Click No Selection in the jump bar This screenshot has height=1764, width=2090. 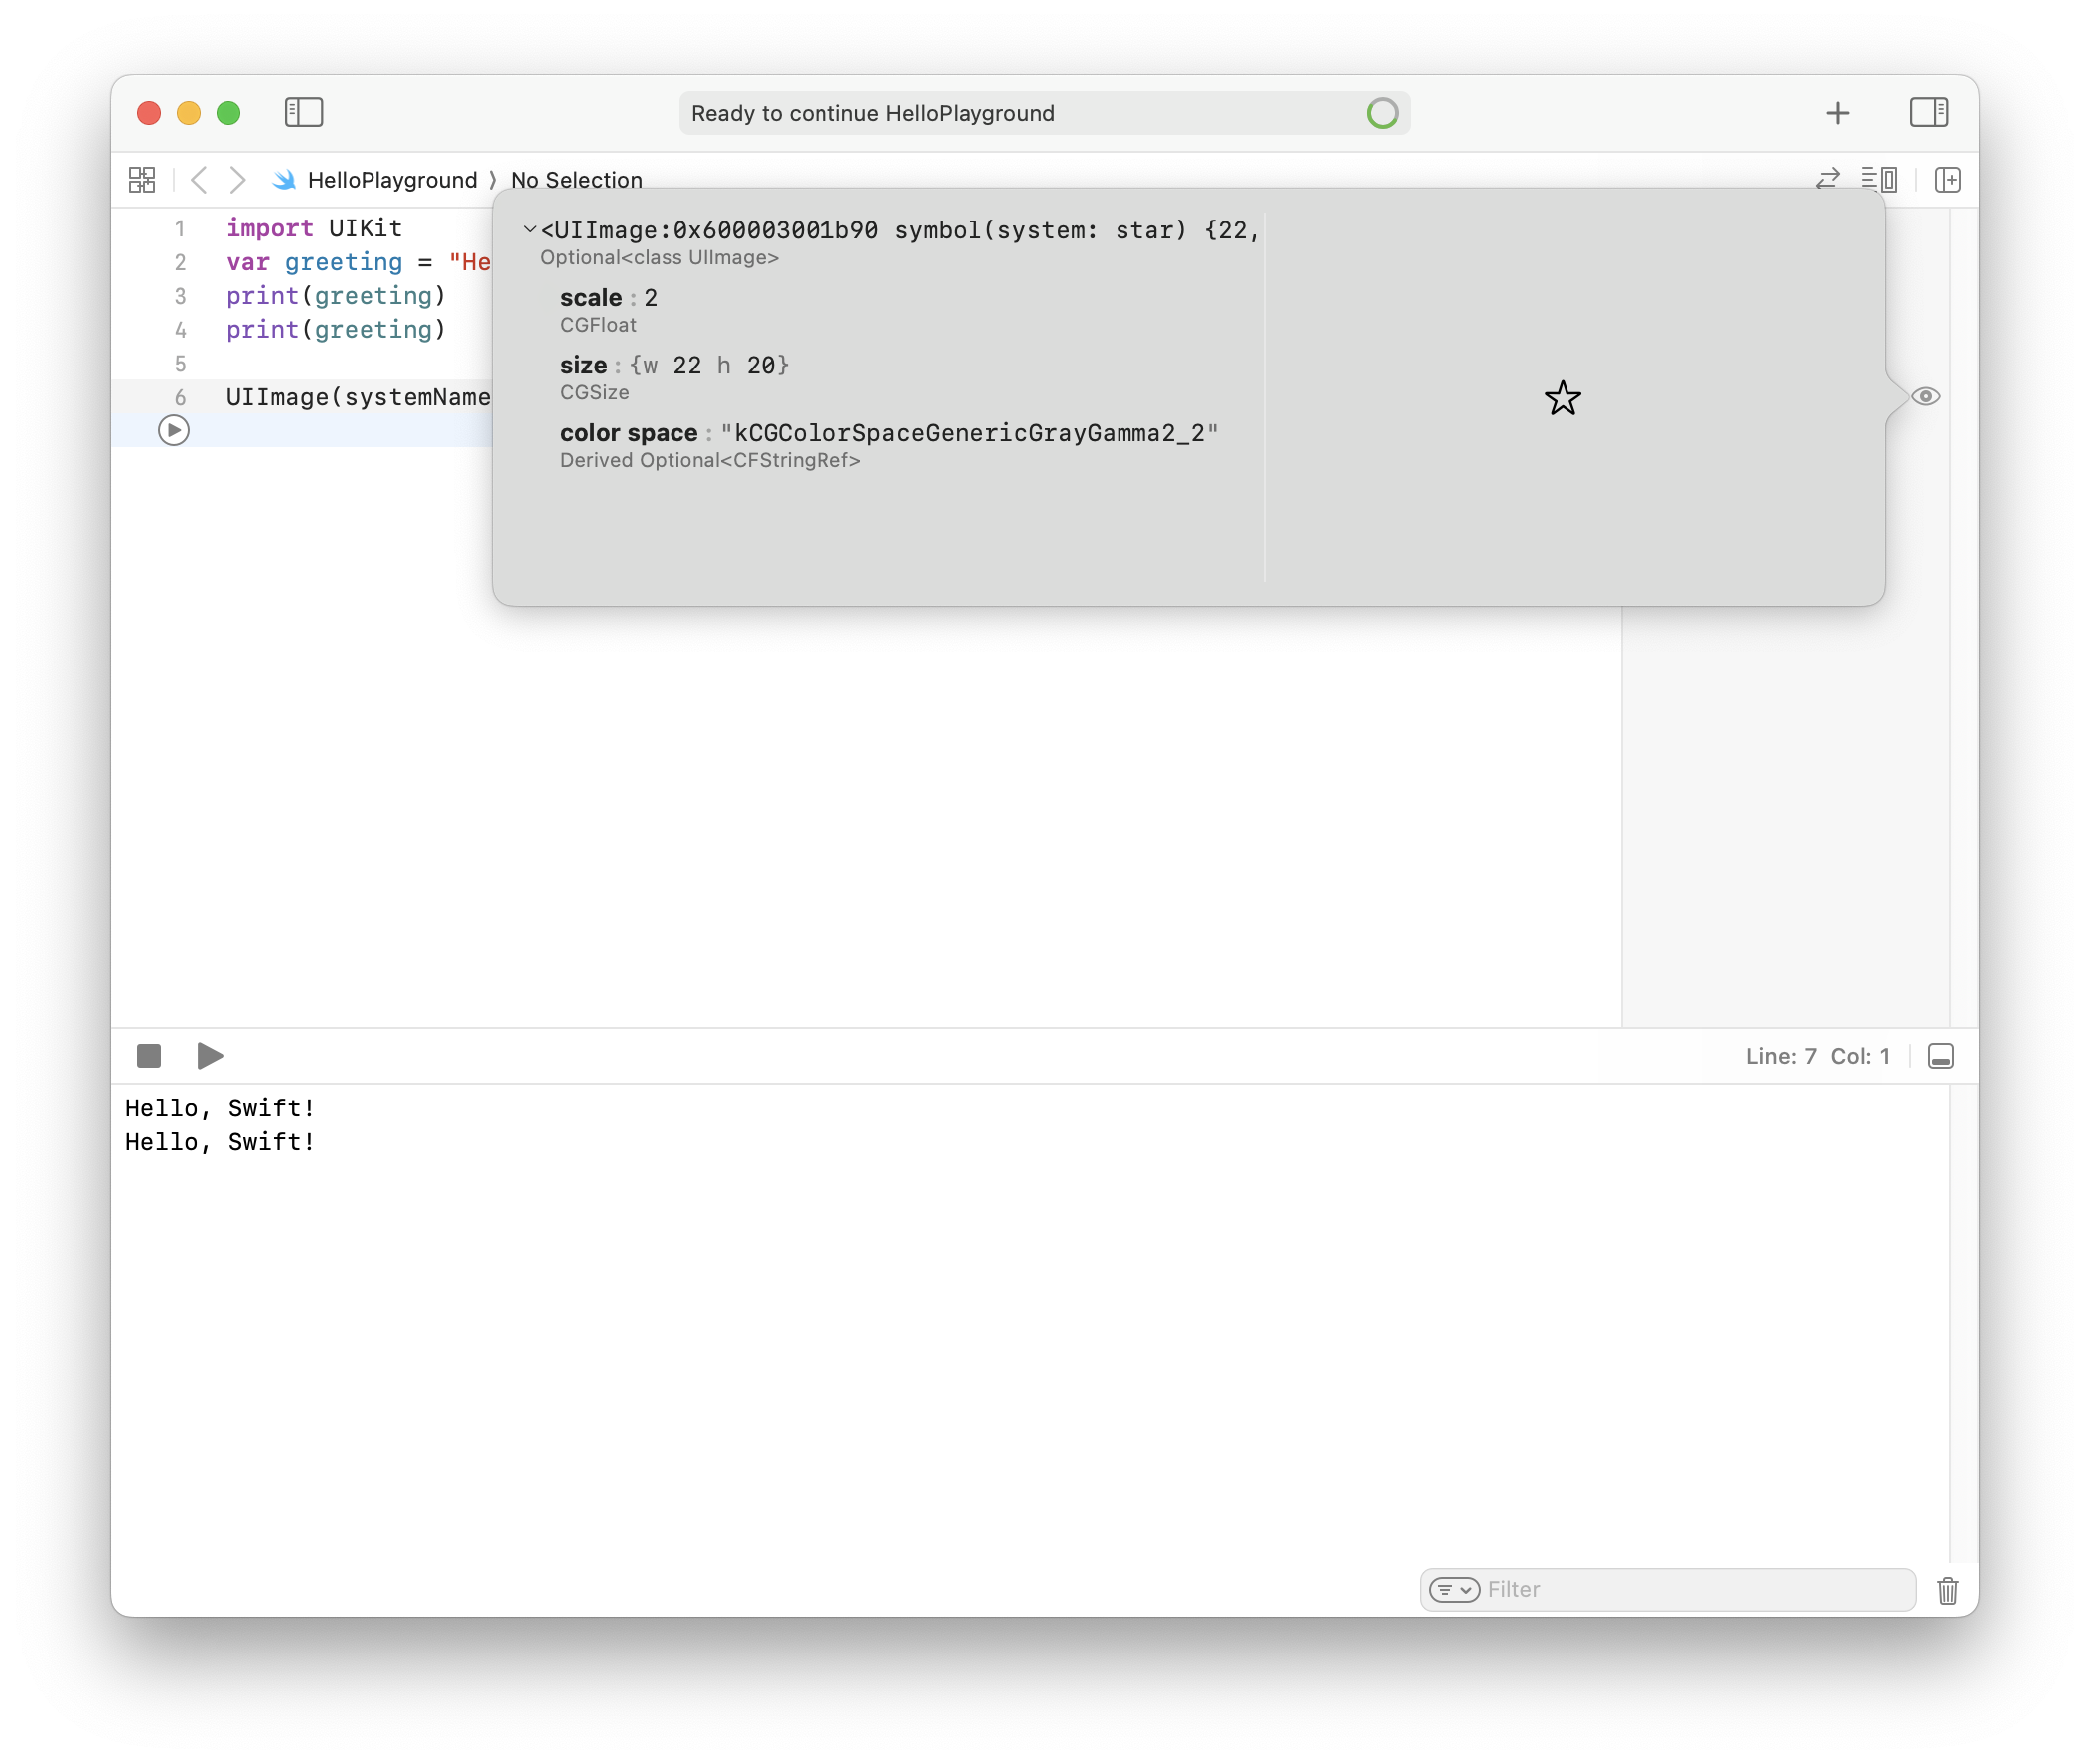click(x=576, y=180)
